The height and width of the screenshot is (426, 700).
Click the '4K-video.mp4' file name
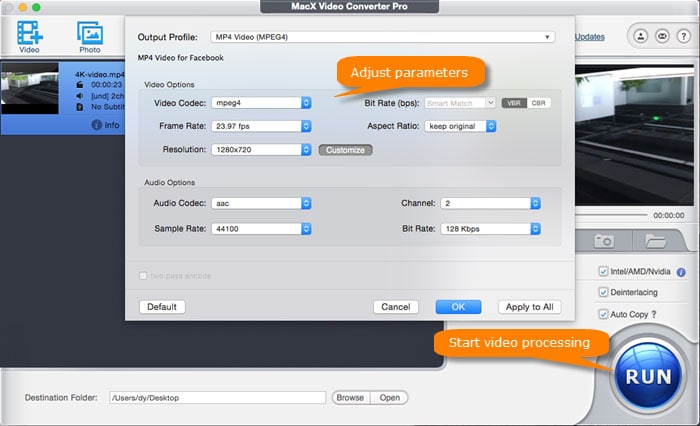click(x=100, y=74)
